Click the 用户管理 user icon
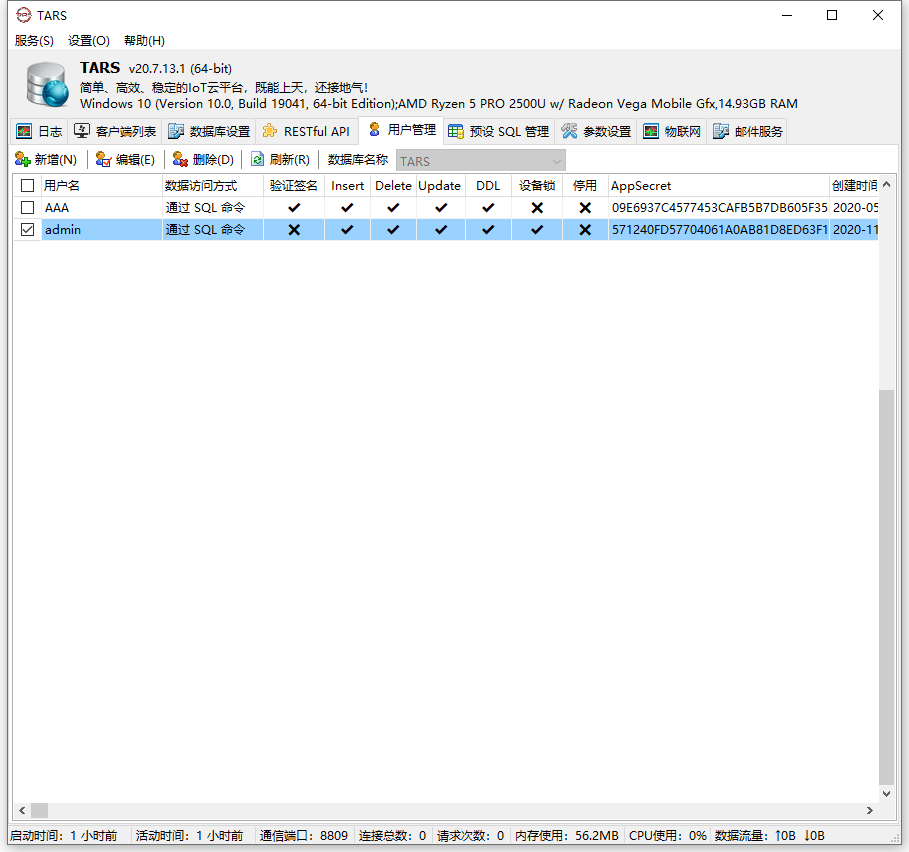This screenshot has width=909, height=852. pos(374,129)
